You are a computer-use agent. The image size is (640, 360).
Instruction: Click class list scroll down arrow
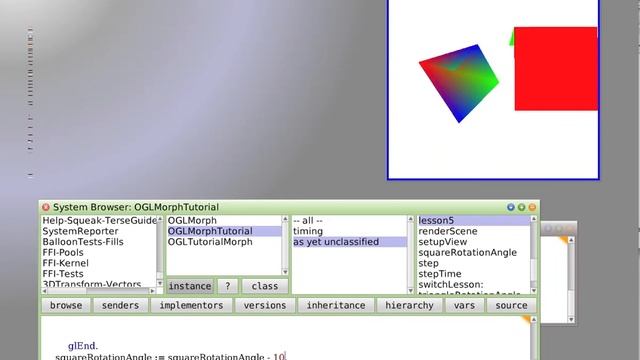[x=285, y=272]
